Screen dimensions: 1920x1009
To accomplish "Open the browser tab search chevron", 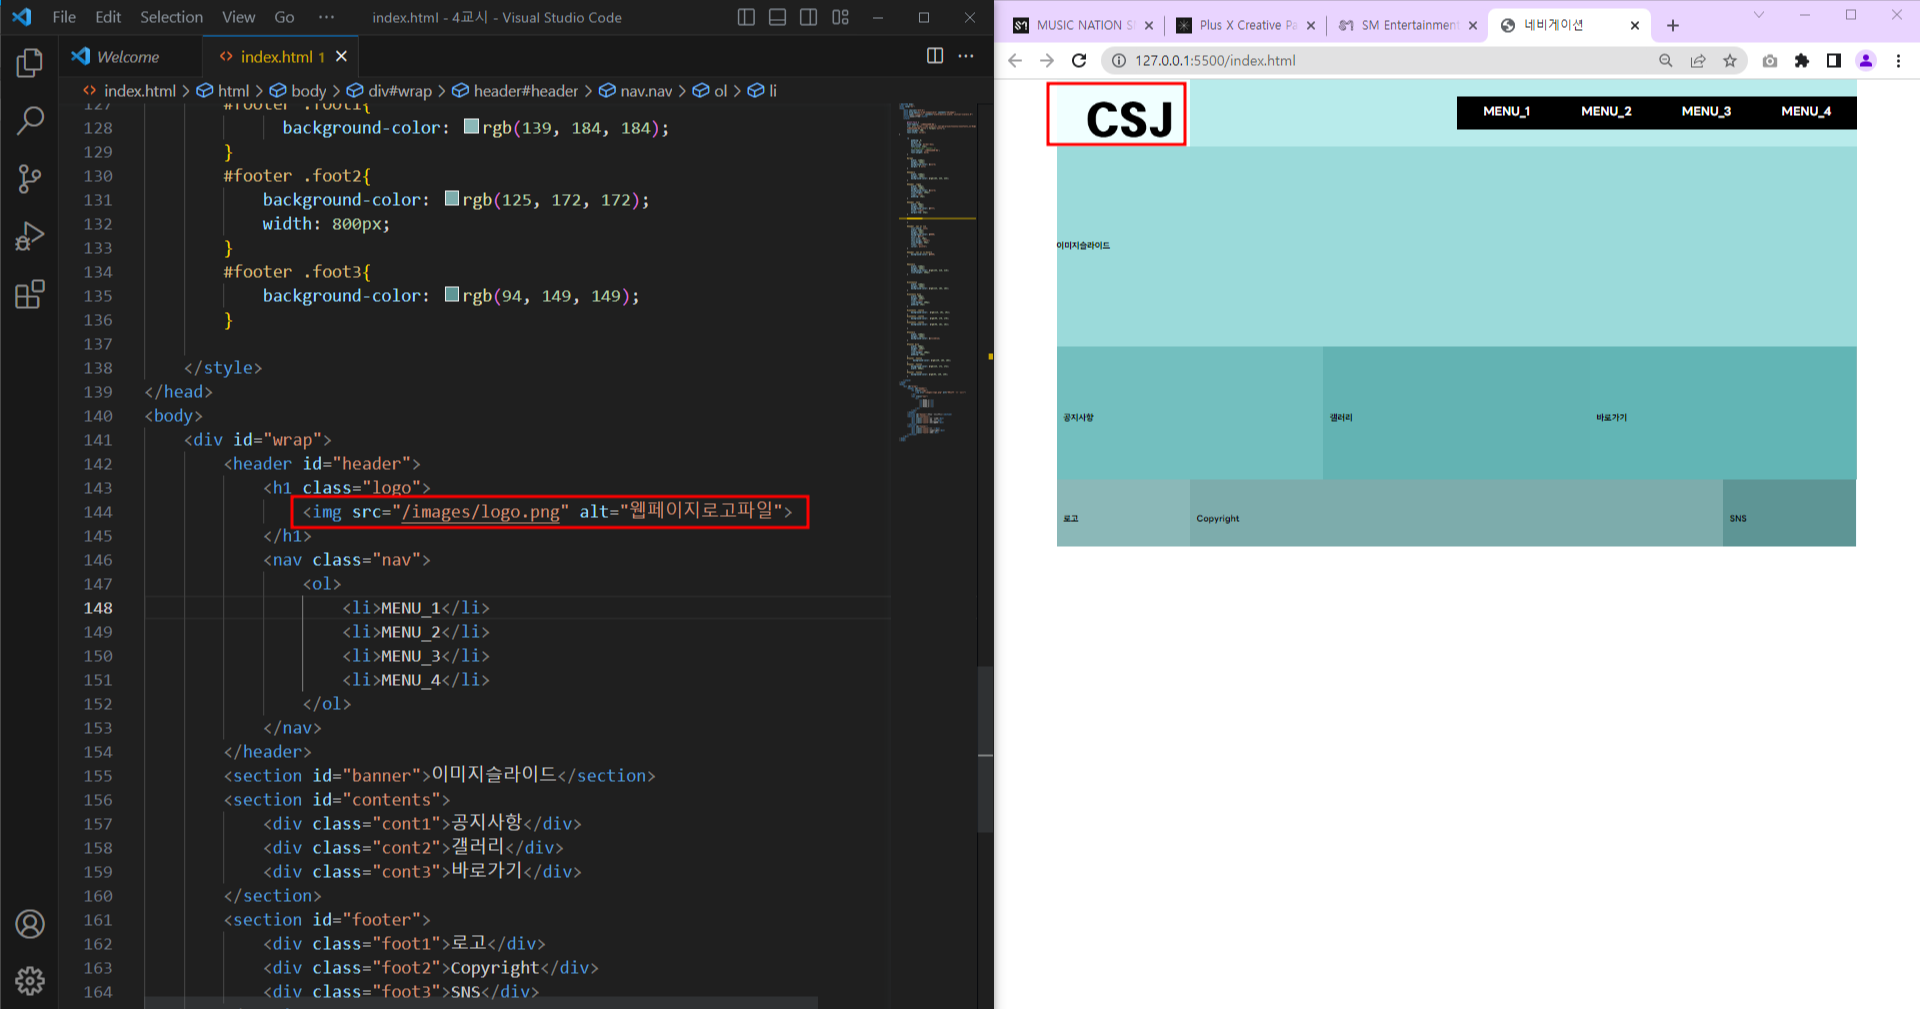I will [x=1759, y=15].
